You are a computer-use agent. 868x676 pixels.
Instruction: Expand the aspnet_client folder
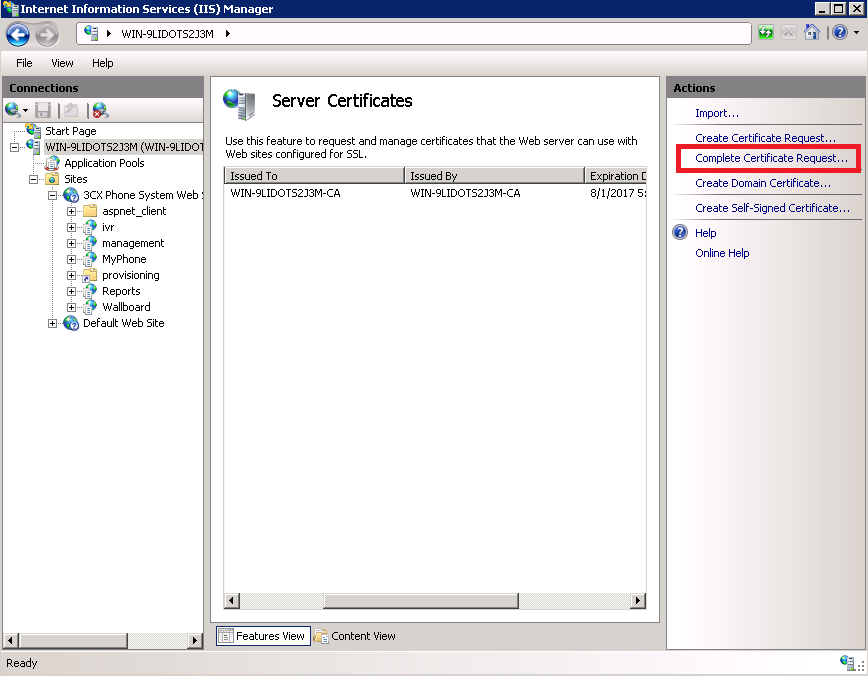pyautogui.click(x=71, y=211)
